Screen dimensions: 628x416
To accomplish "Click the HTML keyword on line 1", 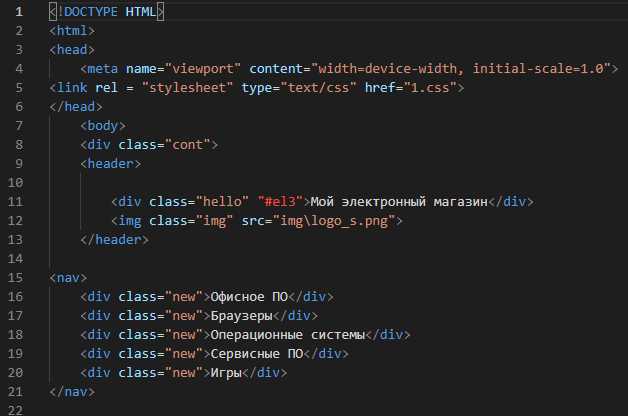I will click(x=141, y=12).
